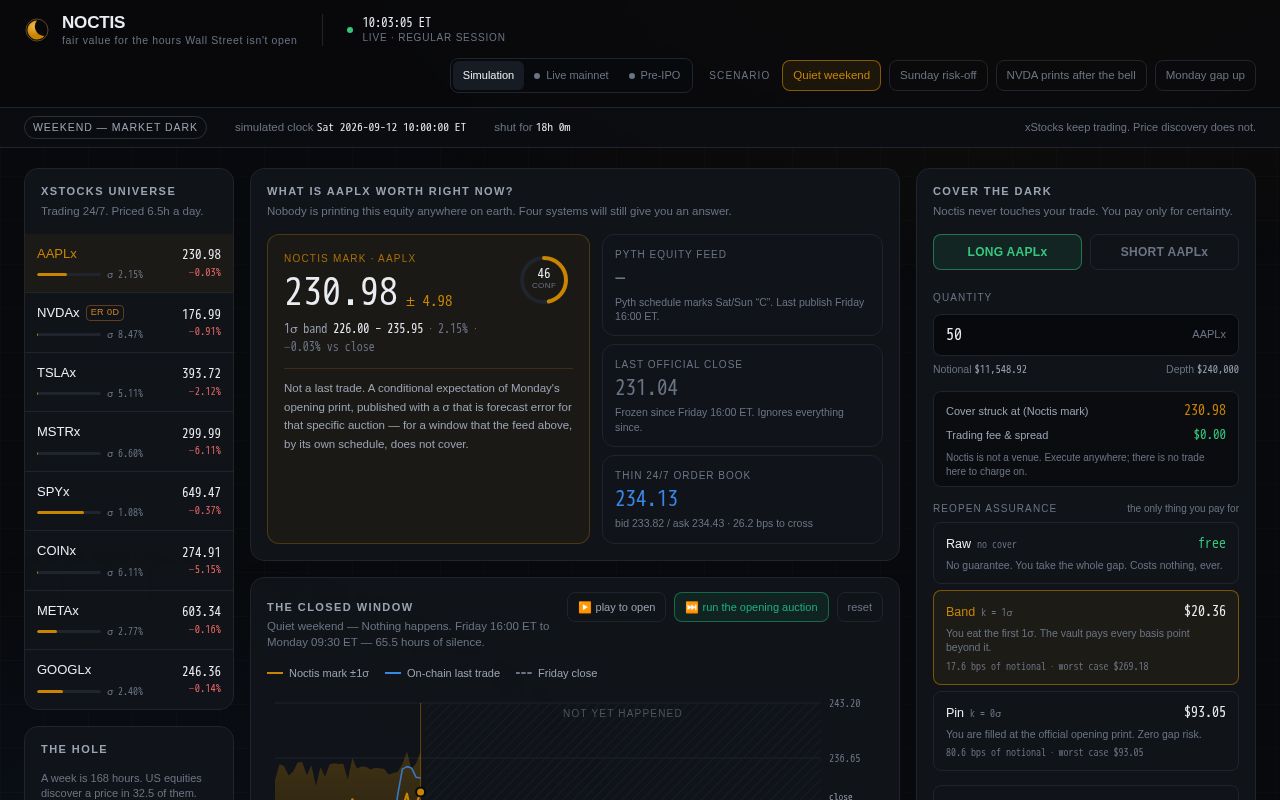Select METAx in the list

[x=129, y=620]
